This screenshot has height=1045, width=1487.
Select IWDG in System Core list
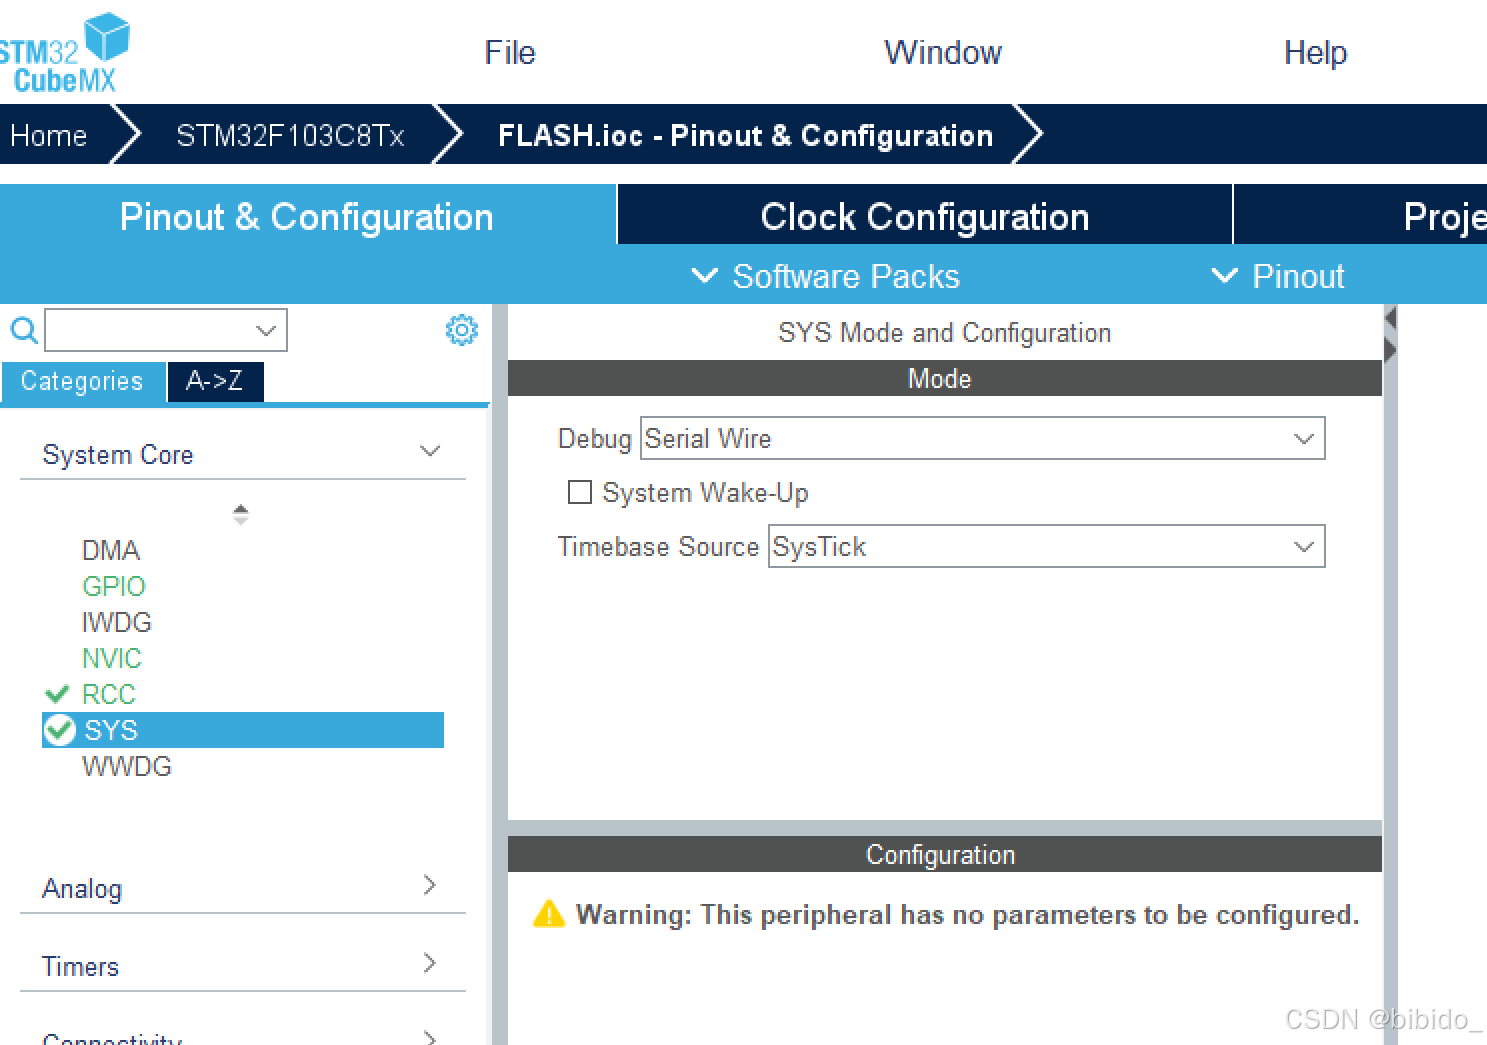pyautogui.click(x=117, y=622)
